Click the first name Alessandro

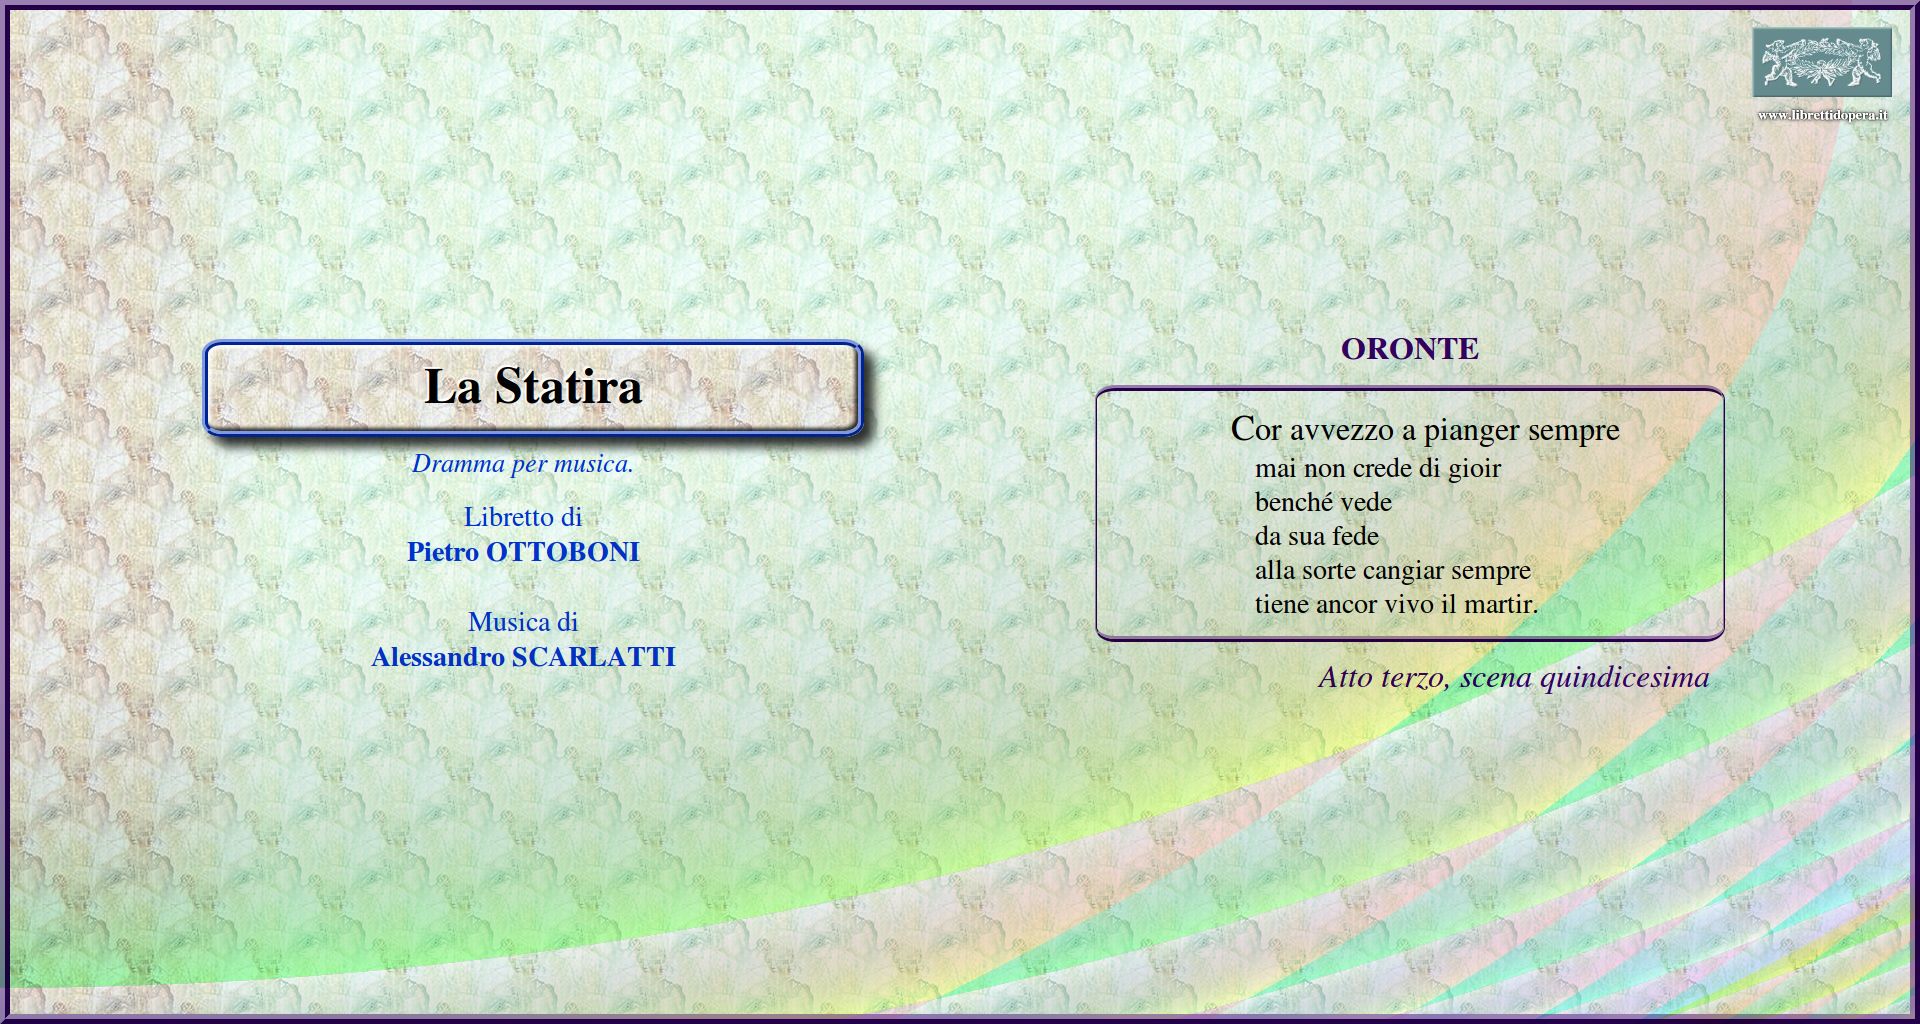[x=437, y=657]
